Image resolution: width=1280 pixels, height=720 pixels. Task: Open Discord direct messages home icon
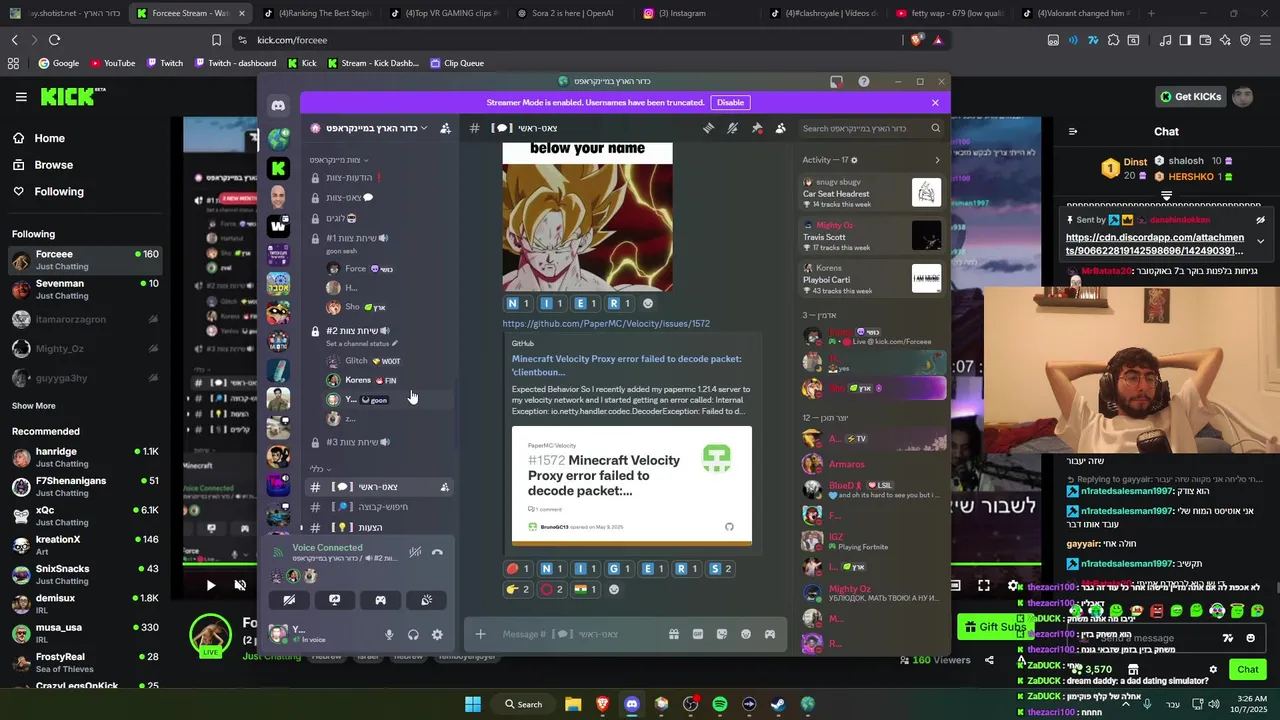[278, 105]
